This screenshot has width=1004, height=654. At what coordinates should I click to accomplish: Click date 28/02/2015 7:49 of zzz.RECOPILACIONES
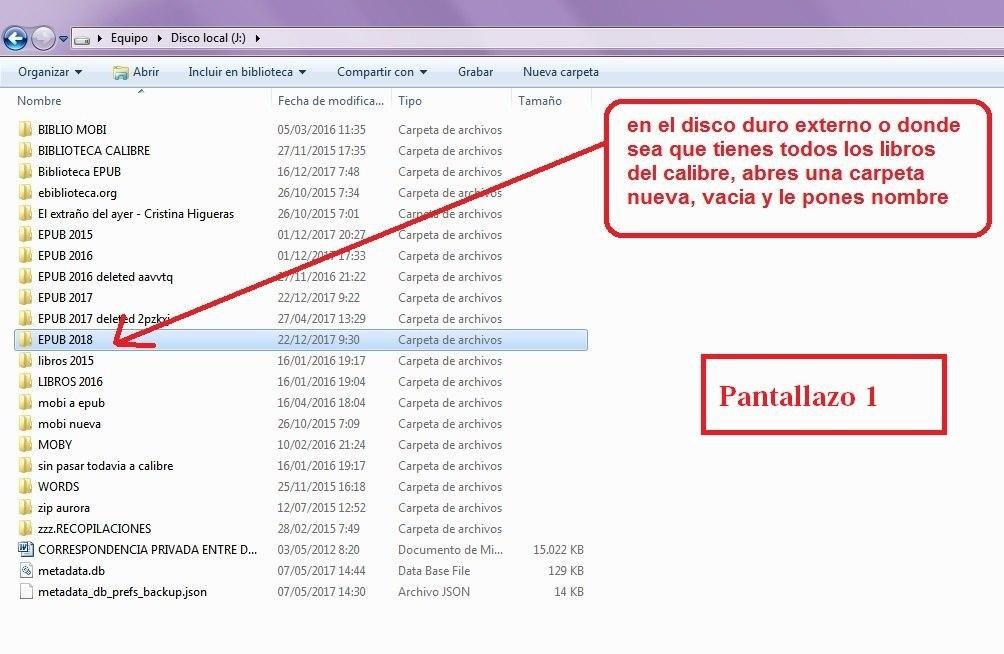(x=318, y=528)
